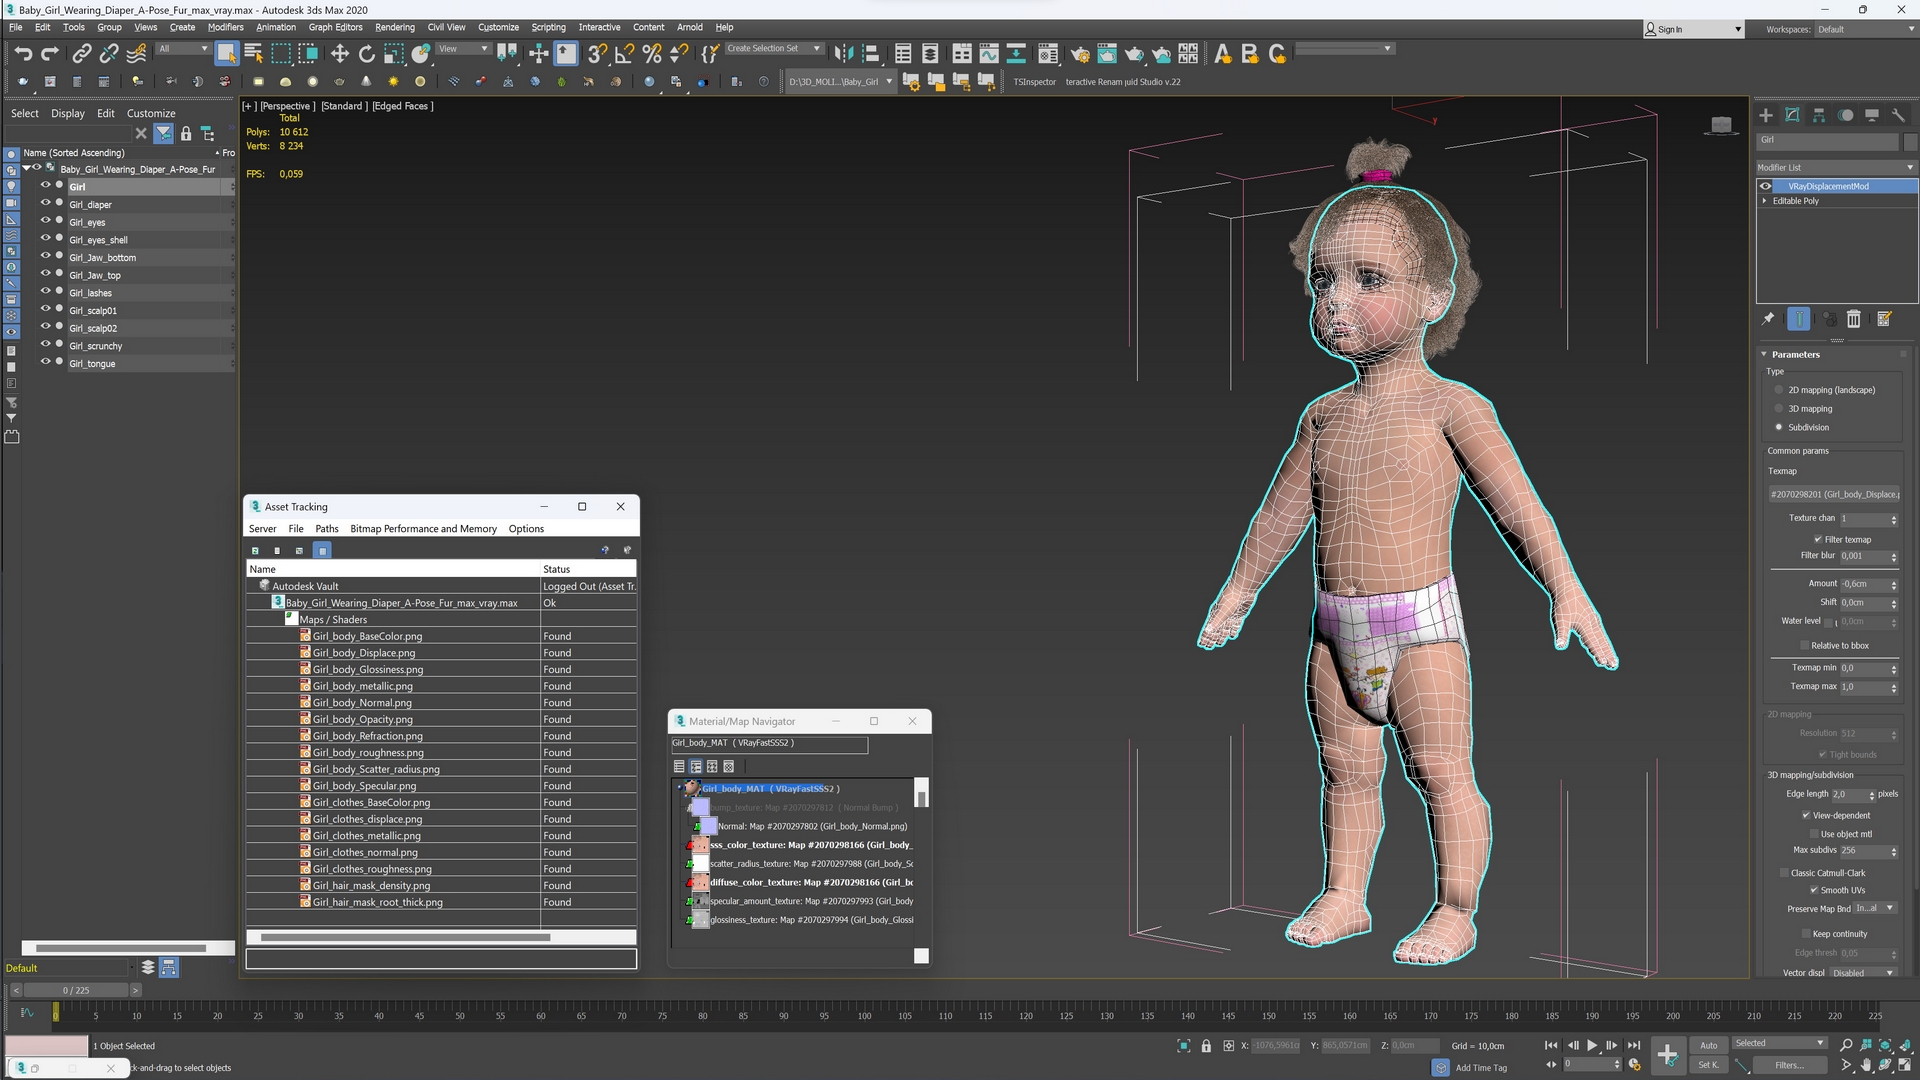Open Render Setup teapot icon
Image resolution: width=1920 pixels, height=1080 pixels.
[1080, 54]
